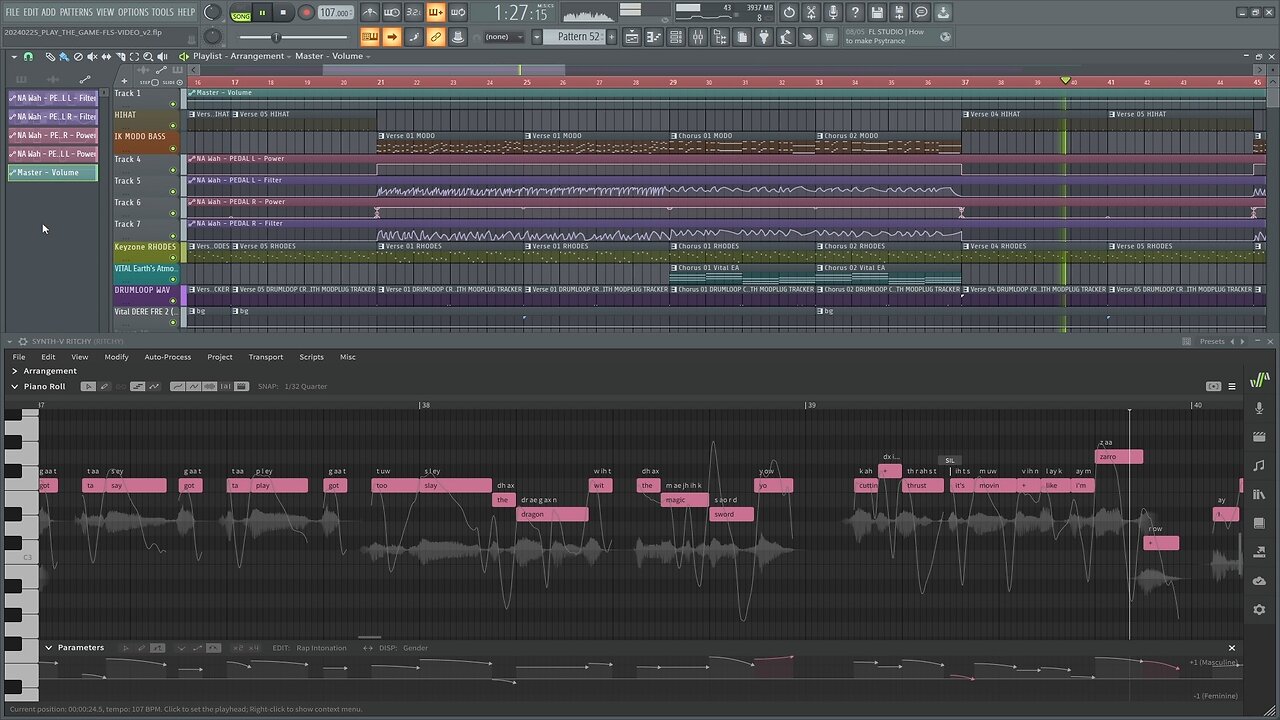Stop playback with the stop button
This screenshot has width=1280, height=720.
click(283, 13)
